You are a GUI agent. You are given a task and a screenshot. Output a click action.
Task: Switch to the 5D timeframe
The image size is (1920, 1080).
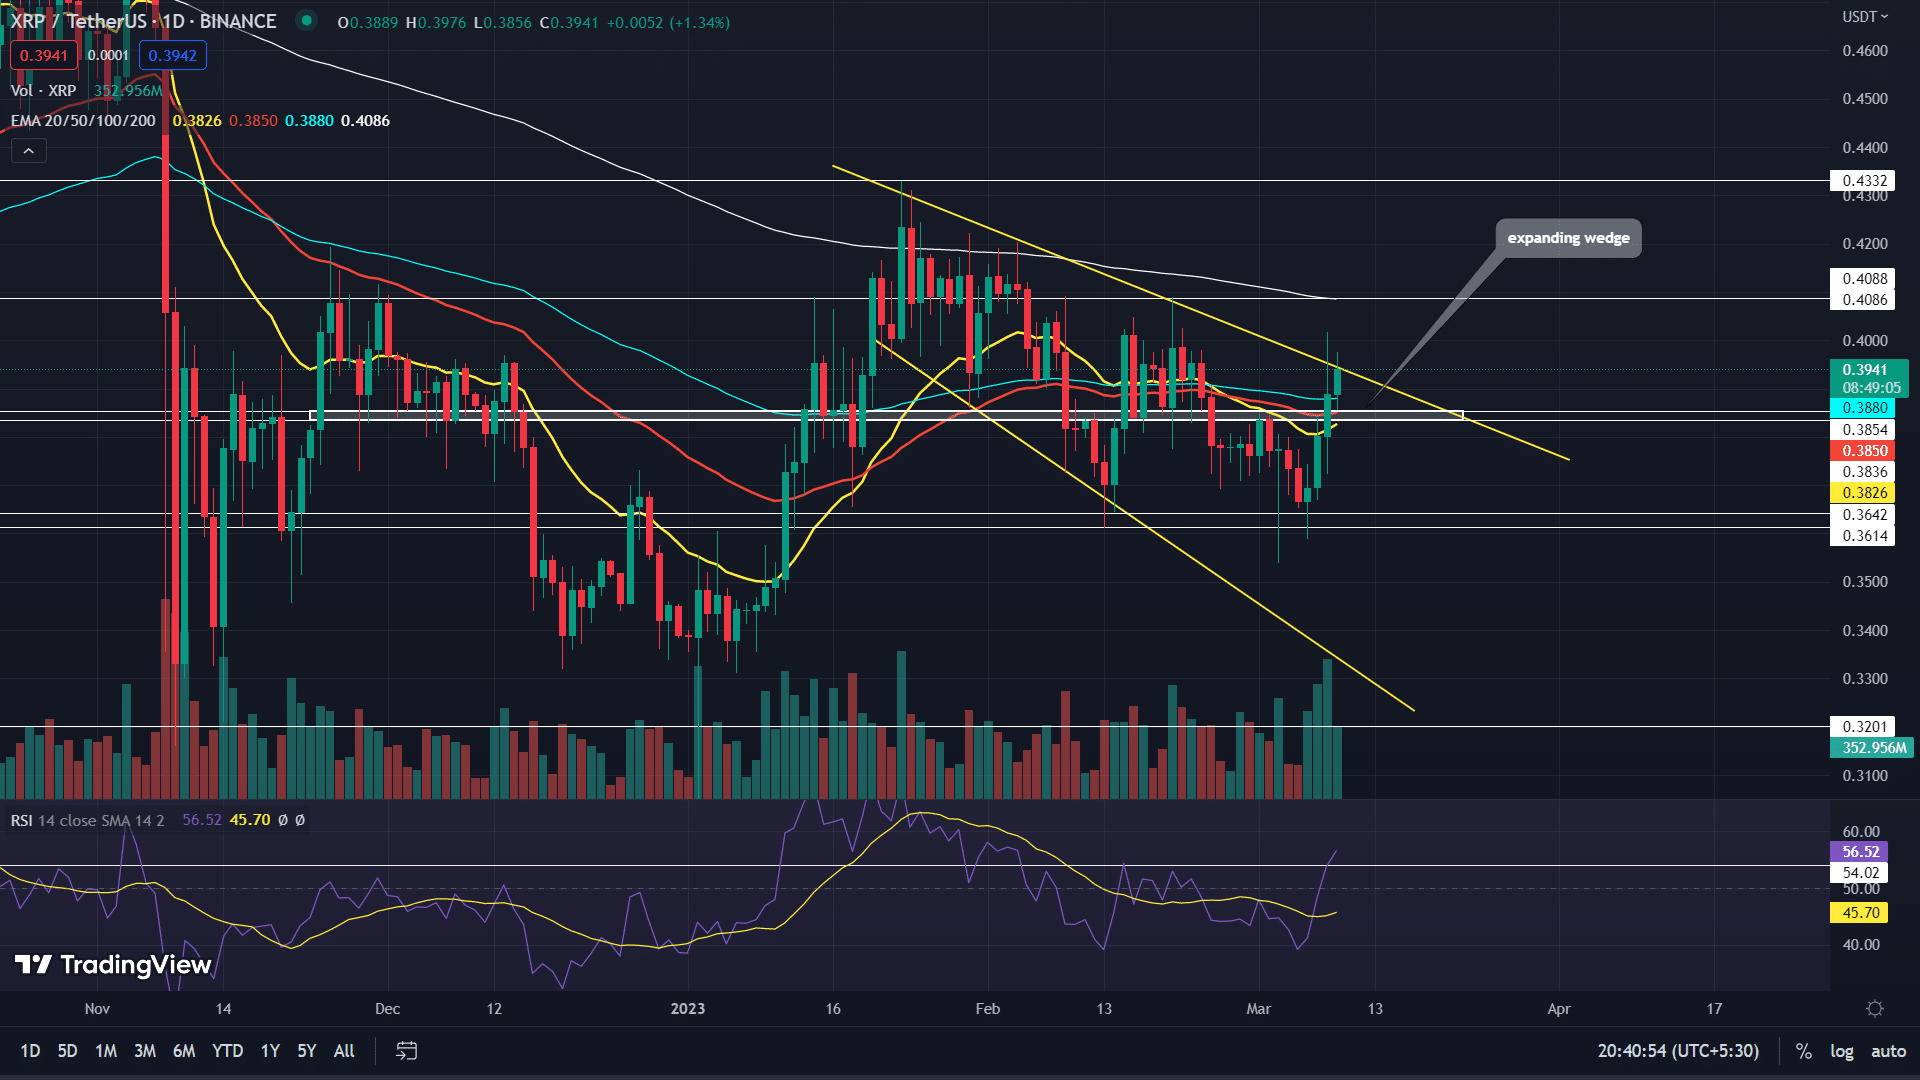[66, 1051]
